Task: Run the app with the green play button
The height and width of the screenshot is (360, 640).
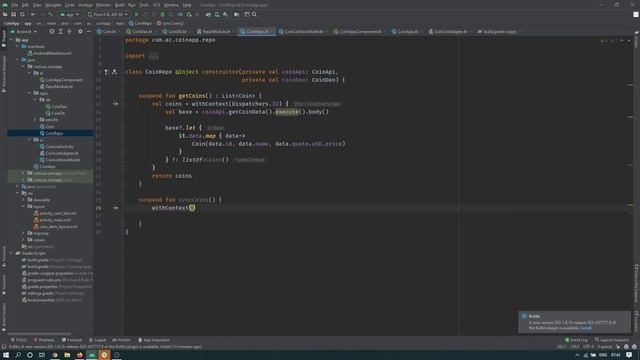Action: click(137, 14)
